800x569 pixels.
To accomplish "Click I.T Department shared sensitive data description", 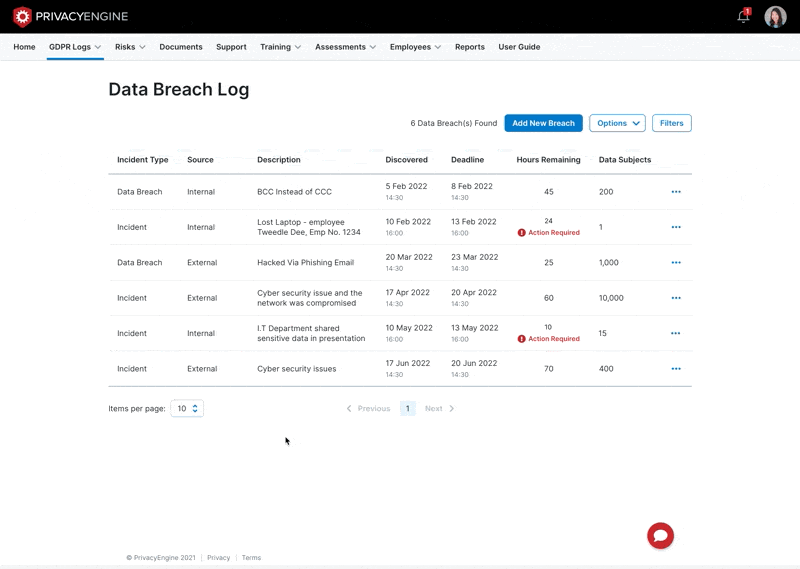I will pyautogui.click(x=311, y=333).
